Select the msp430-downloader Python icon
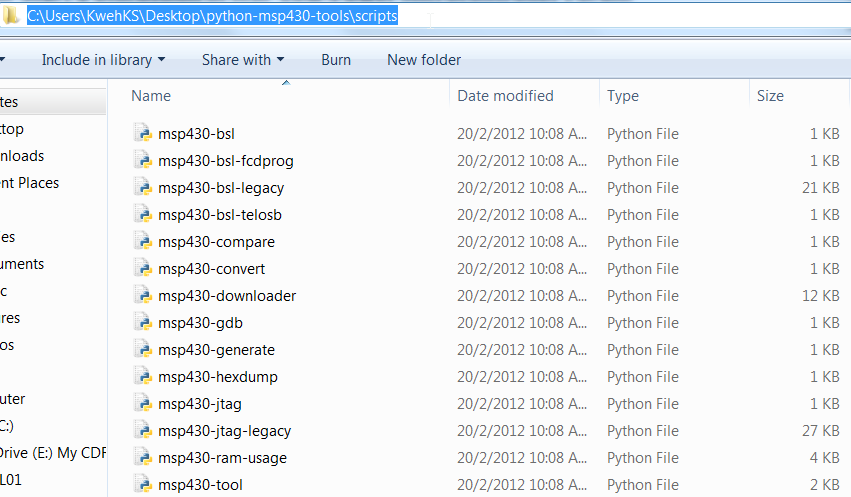 point(141,296)
